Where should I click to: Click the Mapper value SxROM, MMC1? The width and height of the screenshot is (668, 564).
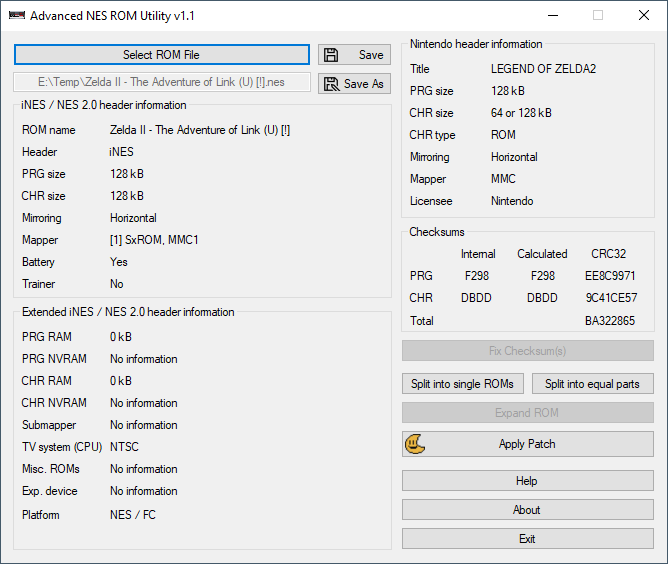coord(156,240)
